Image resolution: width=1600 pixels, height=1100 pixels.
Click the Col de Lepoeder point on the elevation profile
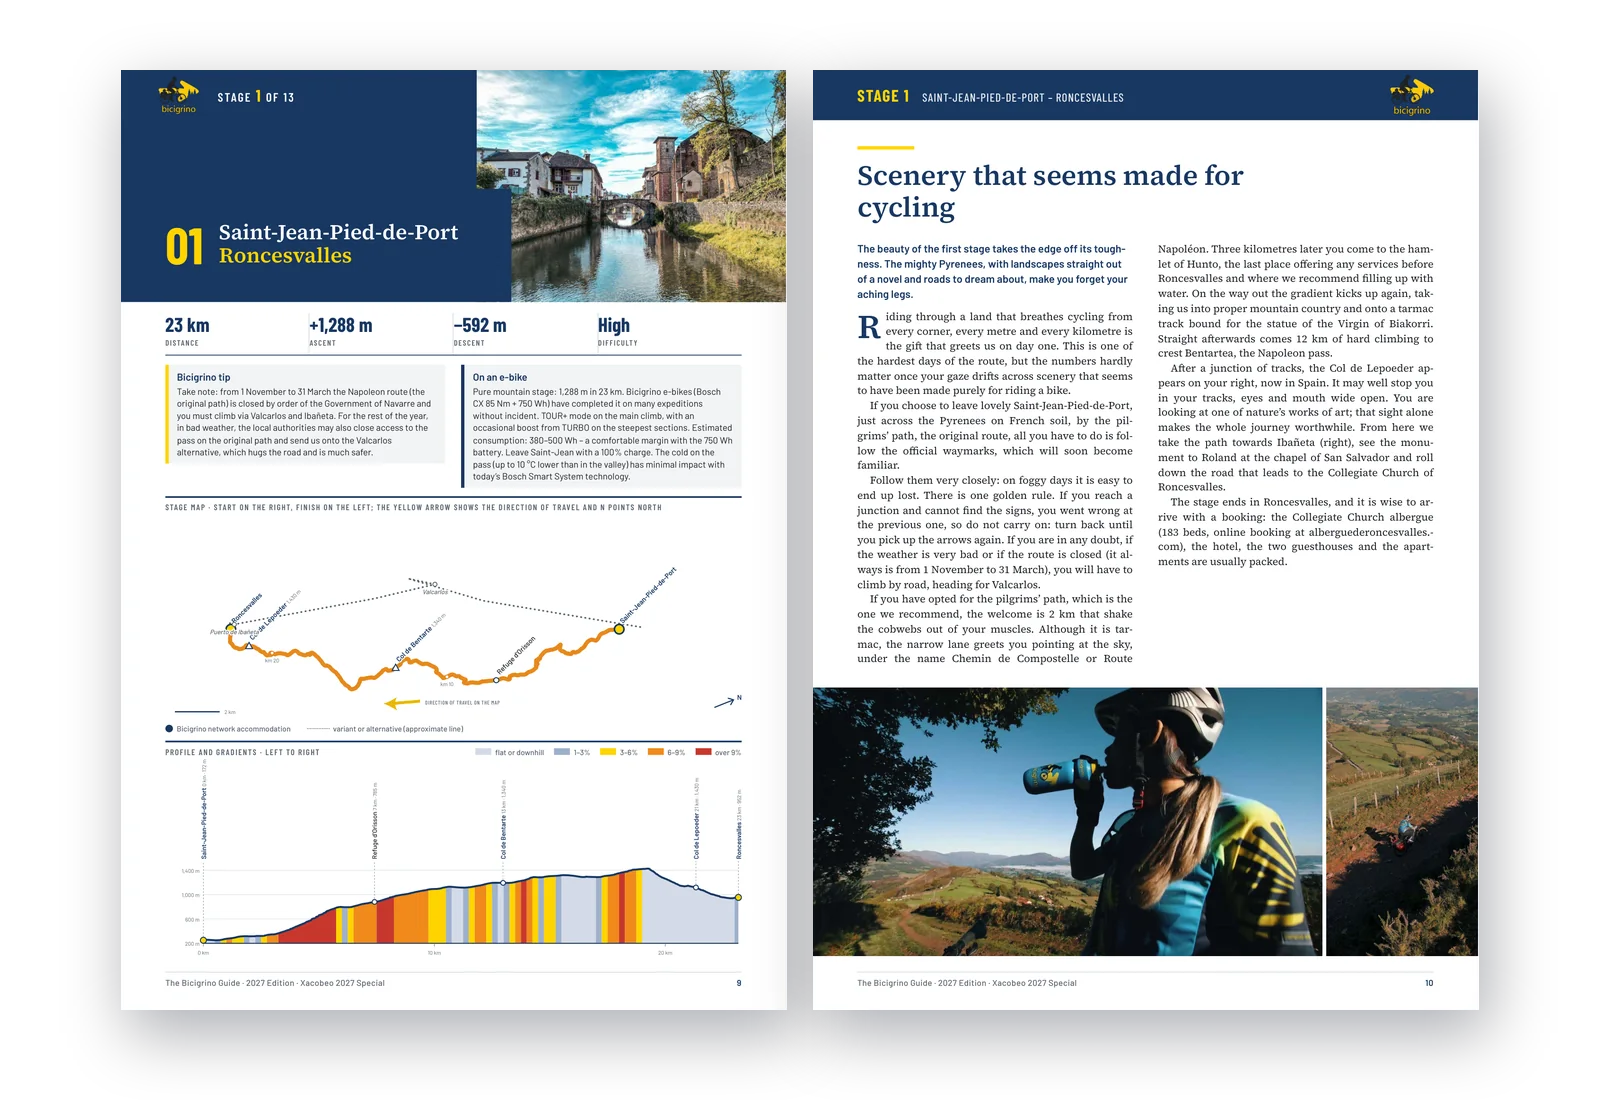[697, 887]
